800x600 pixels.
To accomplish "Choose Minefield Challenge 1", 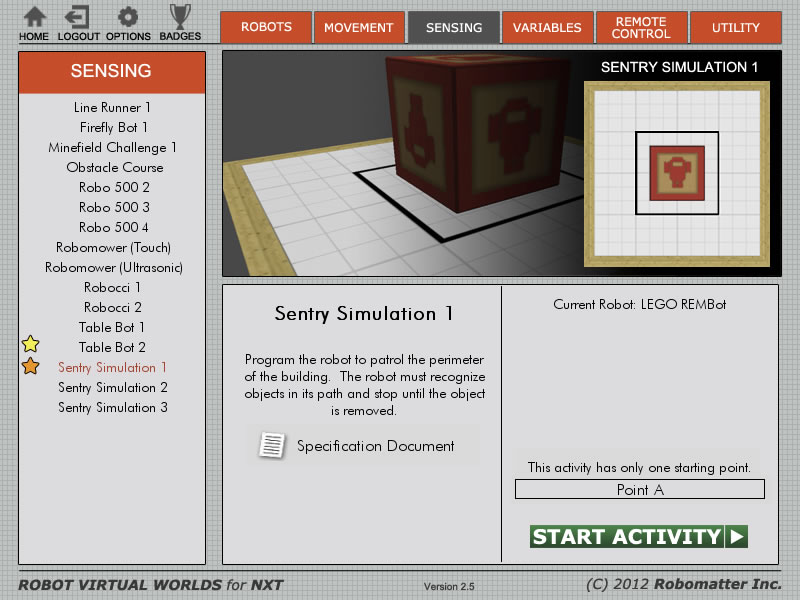I will pos(112,147).
